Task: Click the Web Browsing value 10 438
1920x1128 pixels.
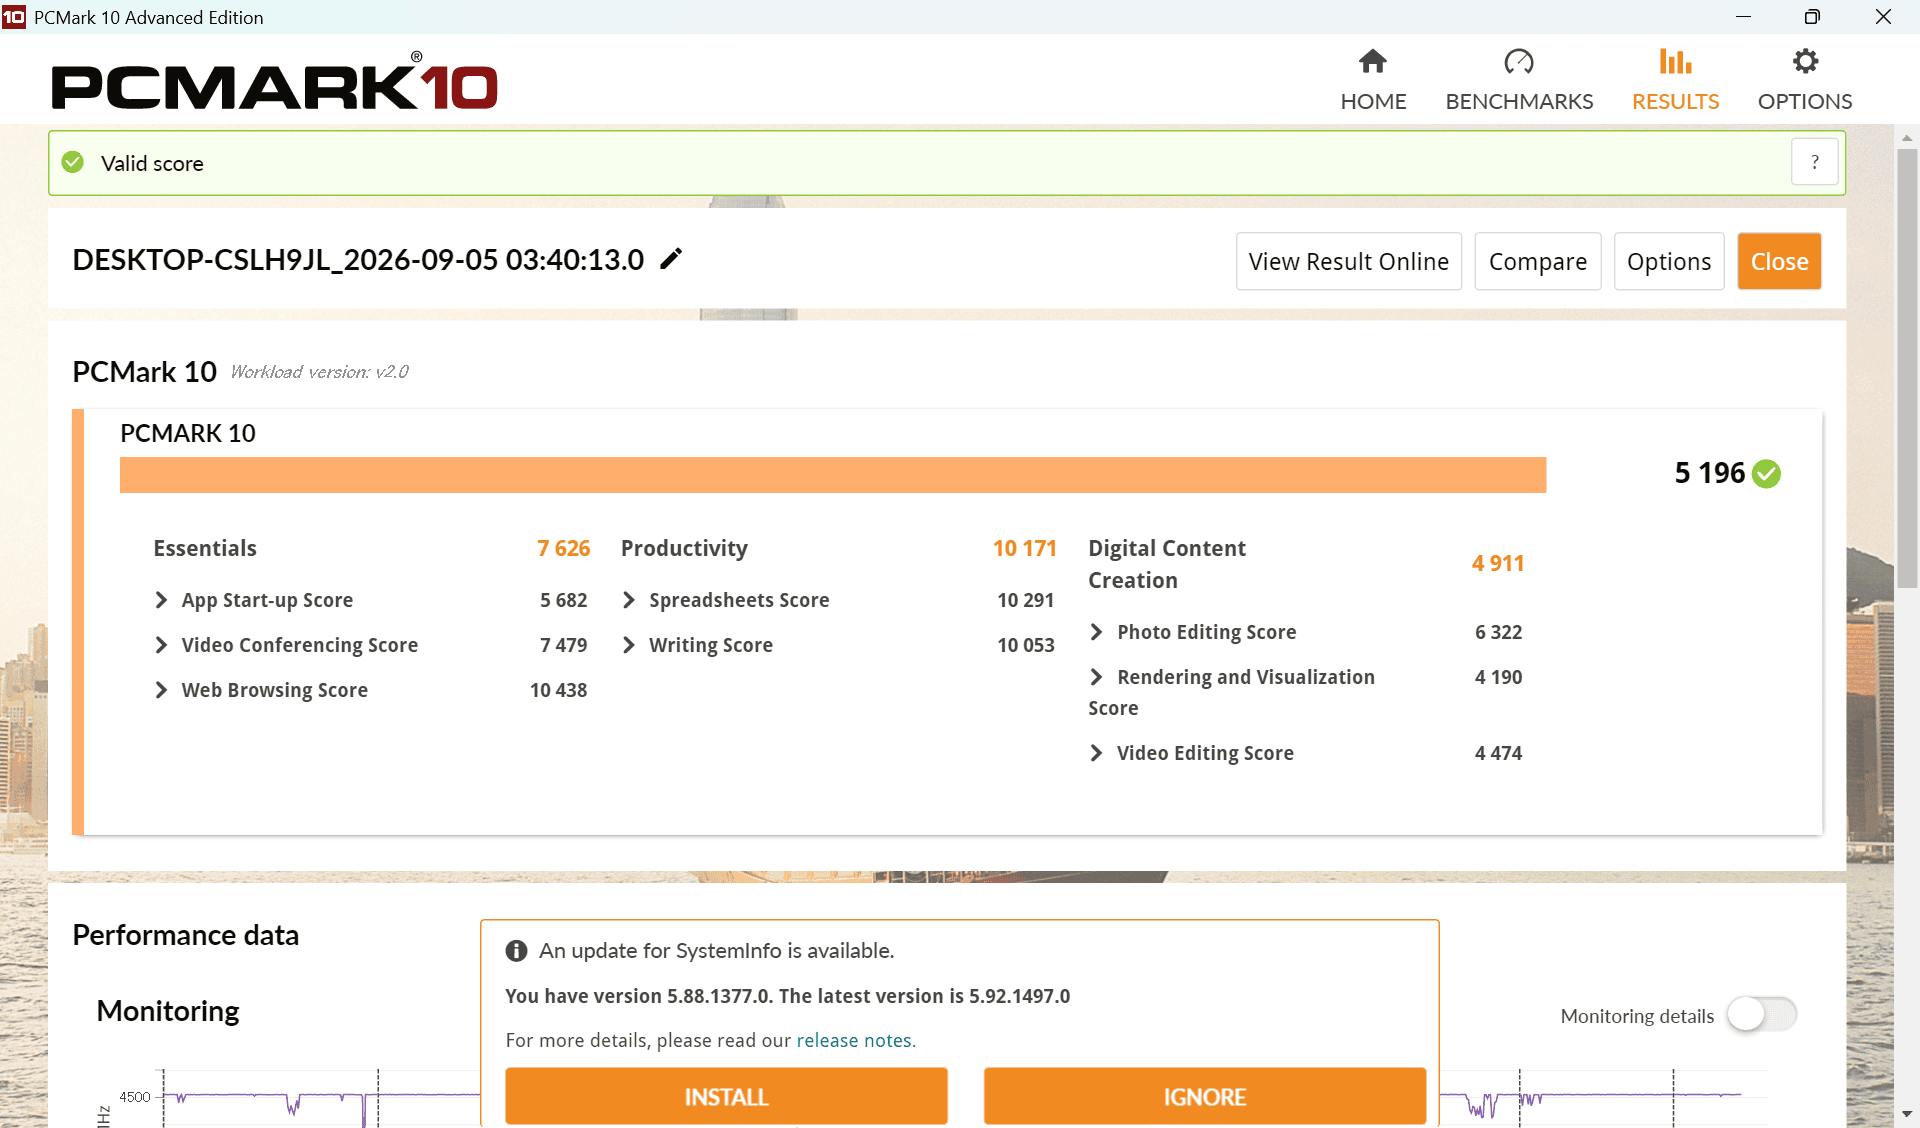Action: pos(558,690)
